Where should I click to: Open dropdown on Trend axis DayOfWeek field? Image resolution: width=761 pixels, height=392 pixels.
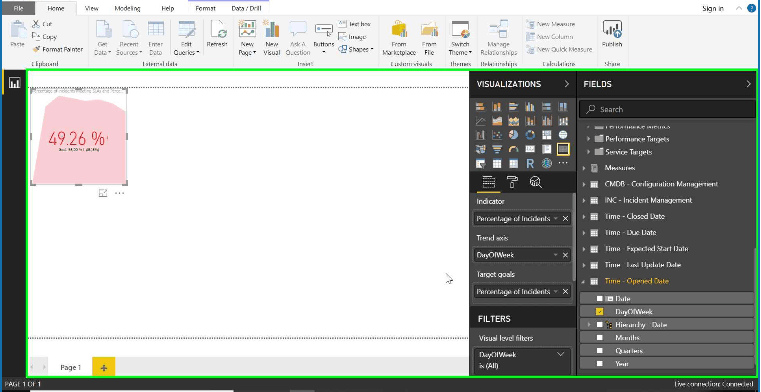pos(555,255)
